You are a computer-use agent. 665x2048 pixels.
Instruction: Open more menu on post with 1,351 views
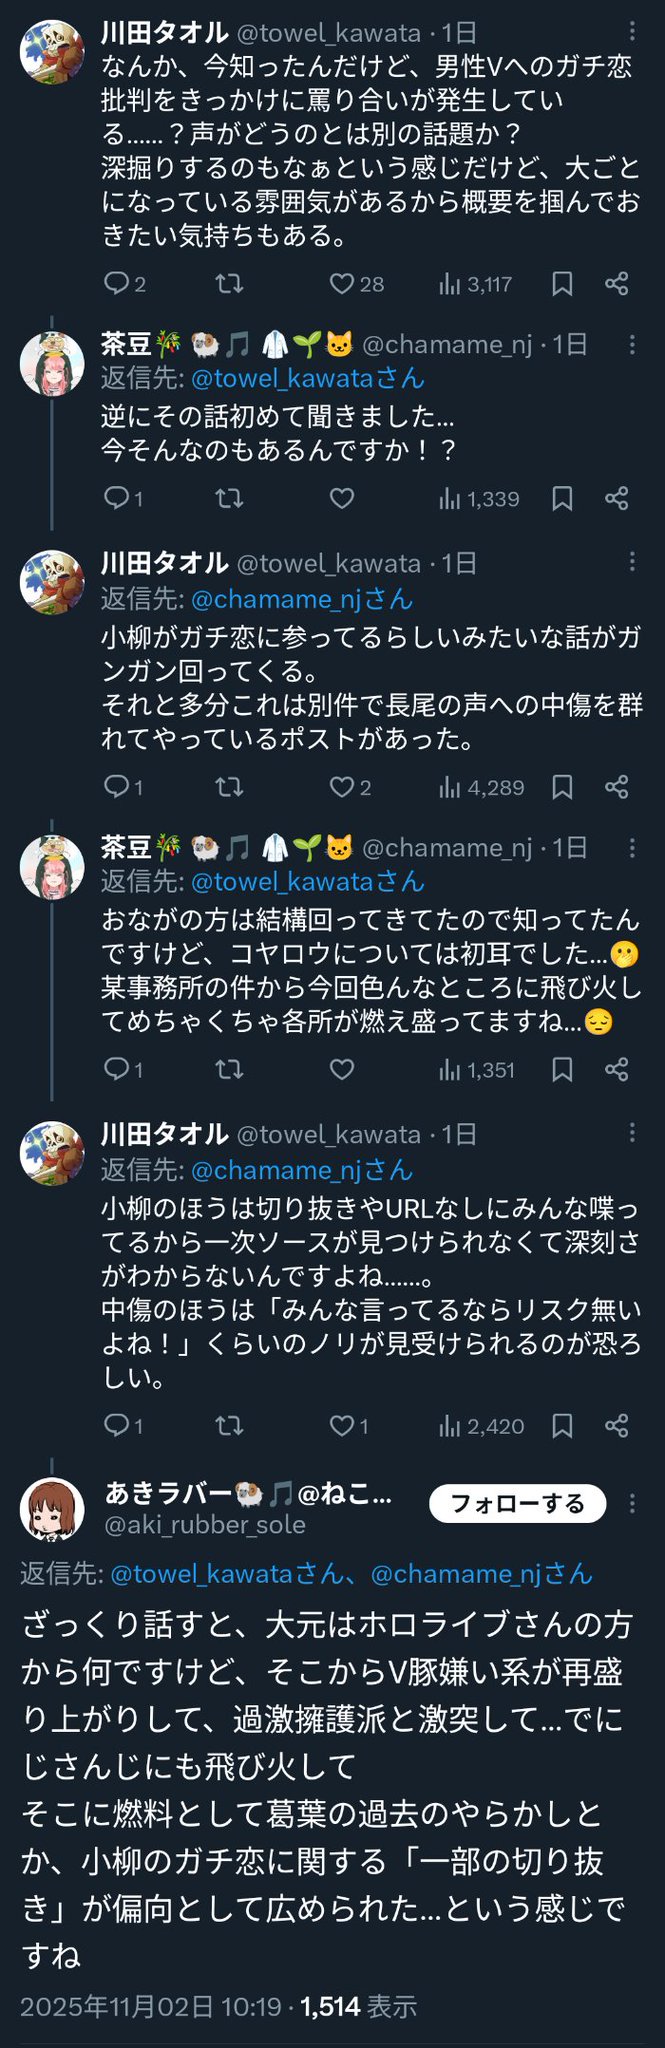632,848
